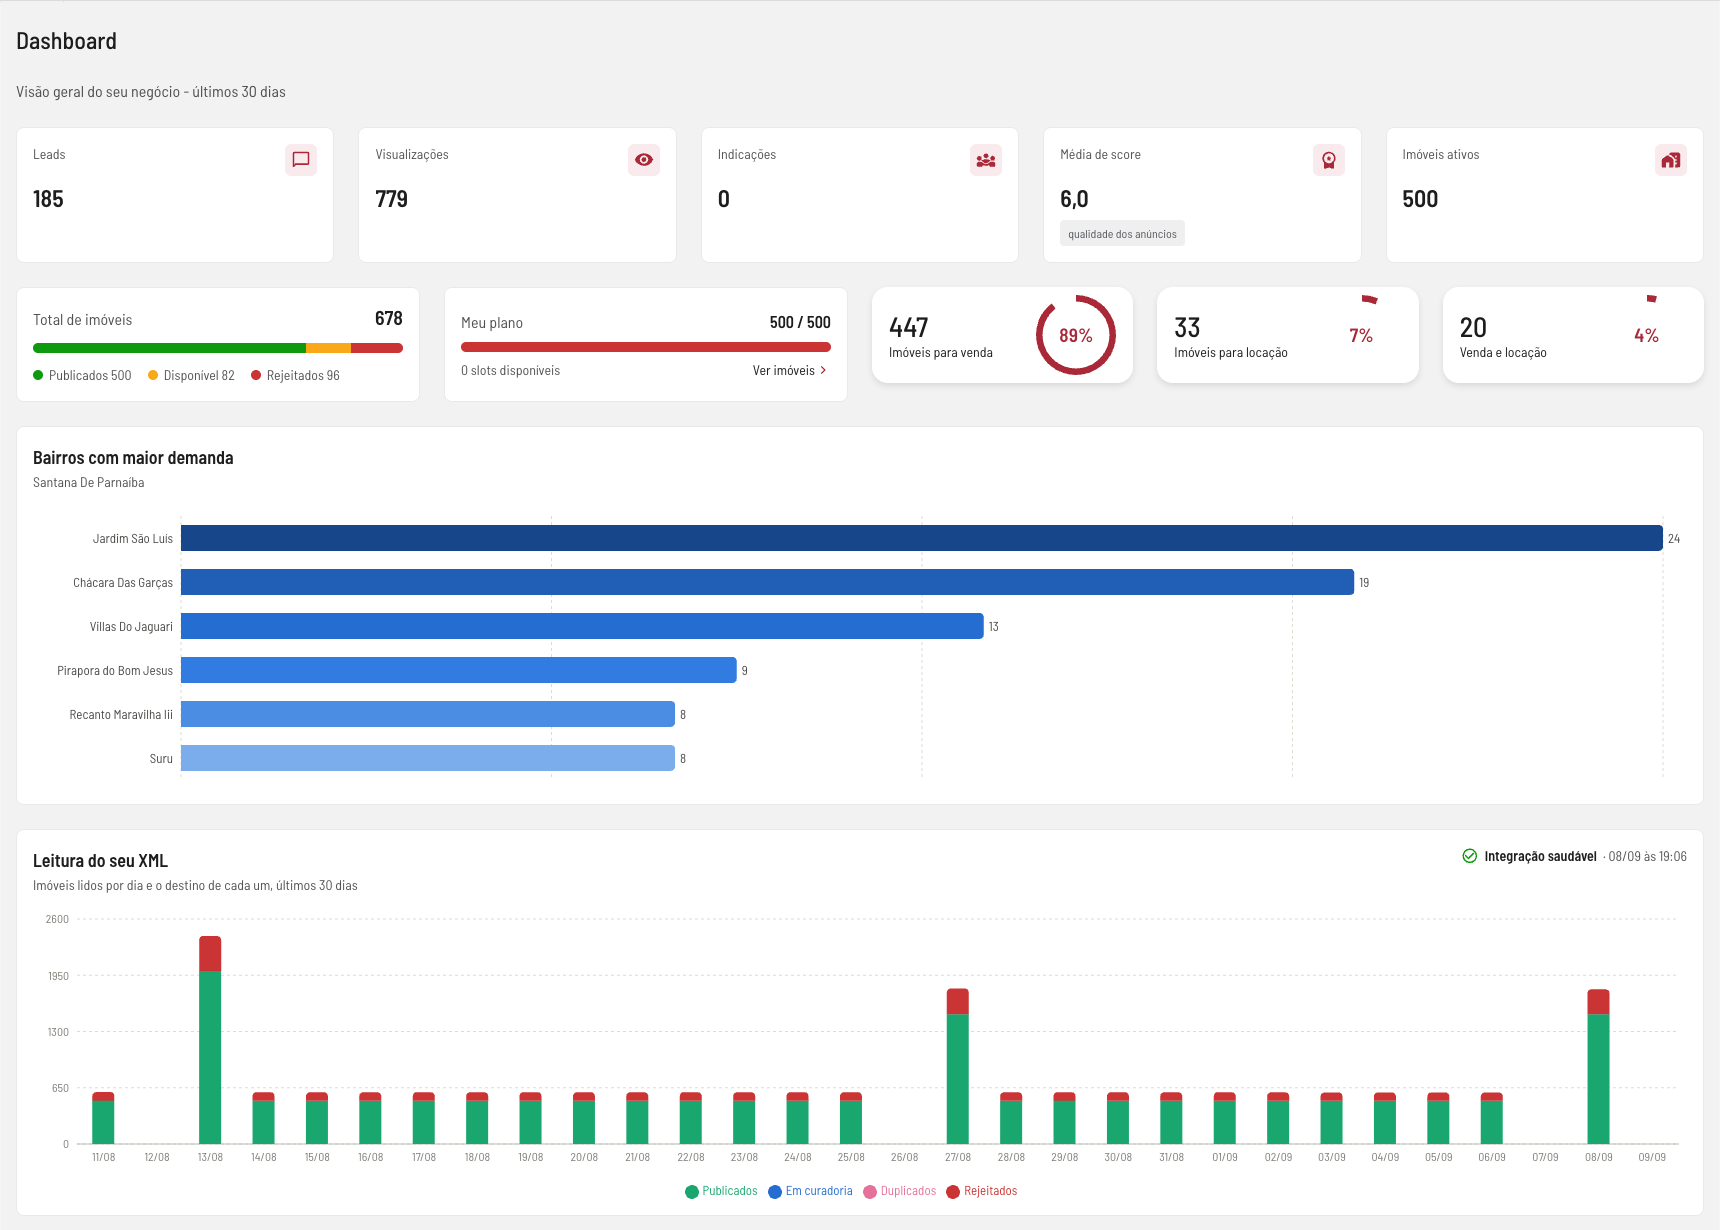1720x1230 pixels.
Task: Click the 20 Venda e locação text
Action: (x=1502, y=337)
